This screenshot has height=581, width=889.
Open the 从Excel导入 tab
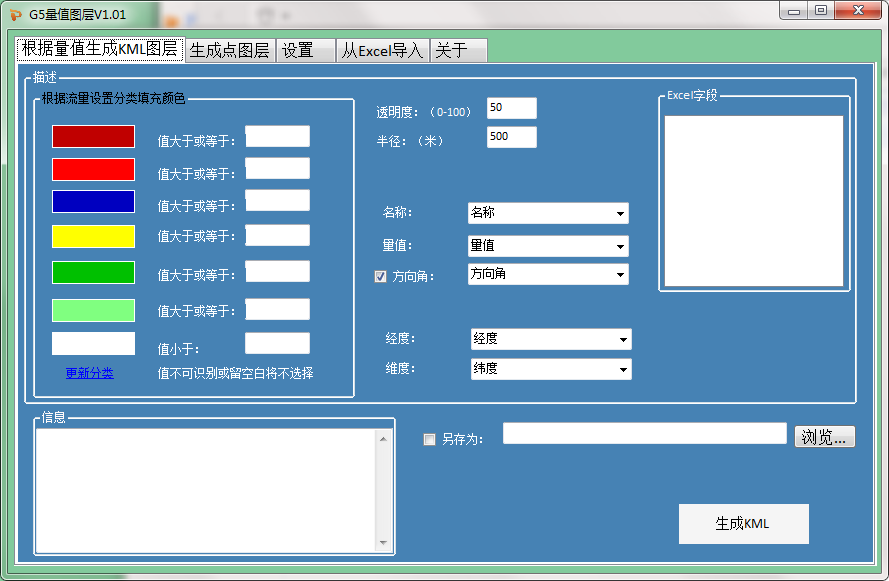(383, 50)
